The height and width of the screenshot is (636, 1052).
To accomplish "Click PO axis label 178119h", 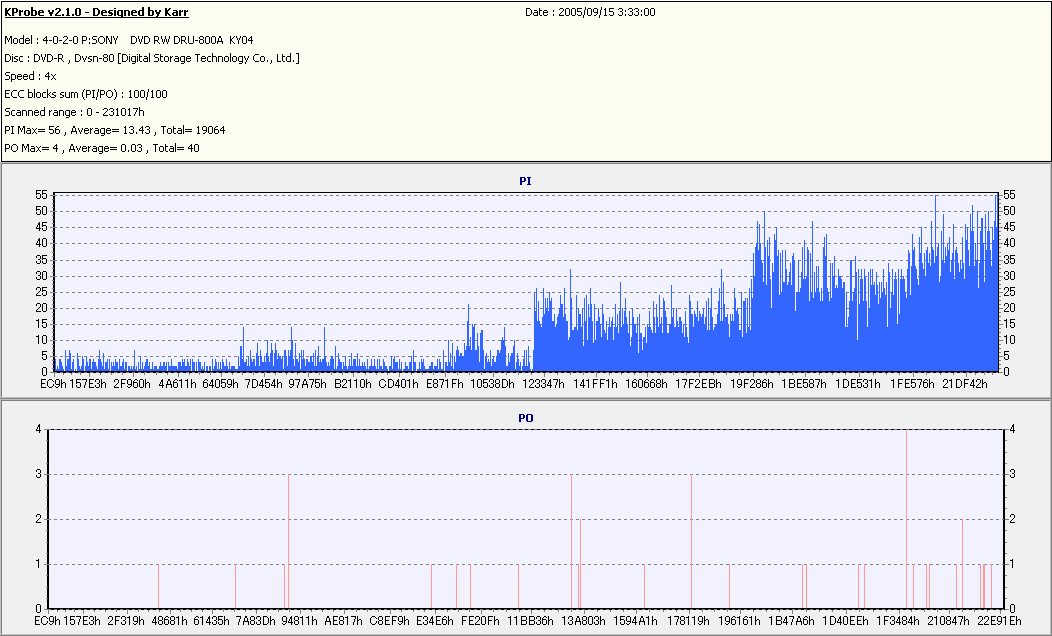I will (688, 621).
